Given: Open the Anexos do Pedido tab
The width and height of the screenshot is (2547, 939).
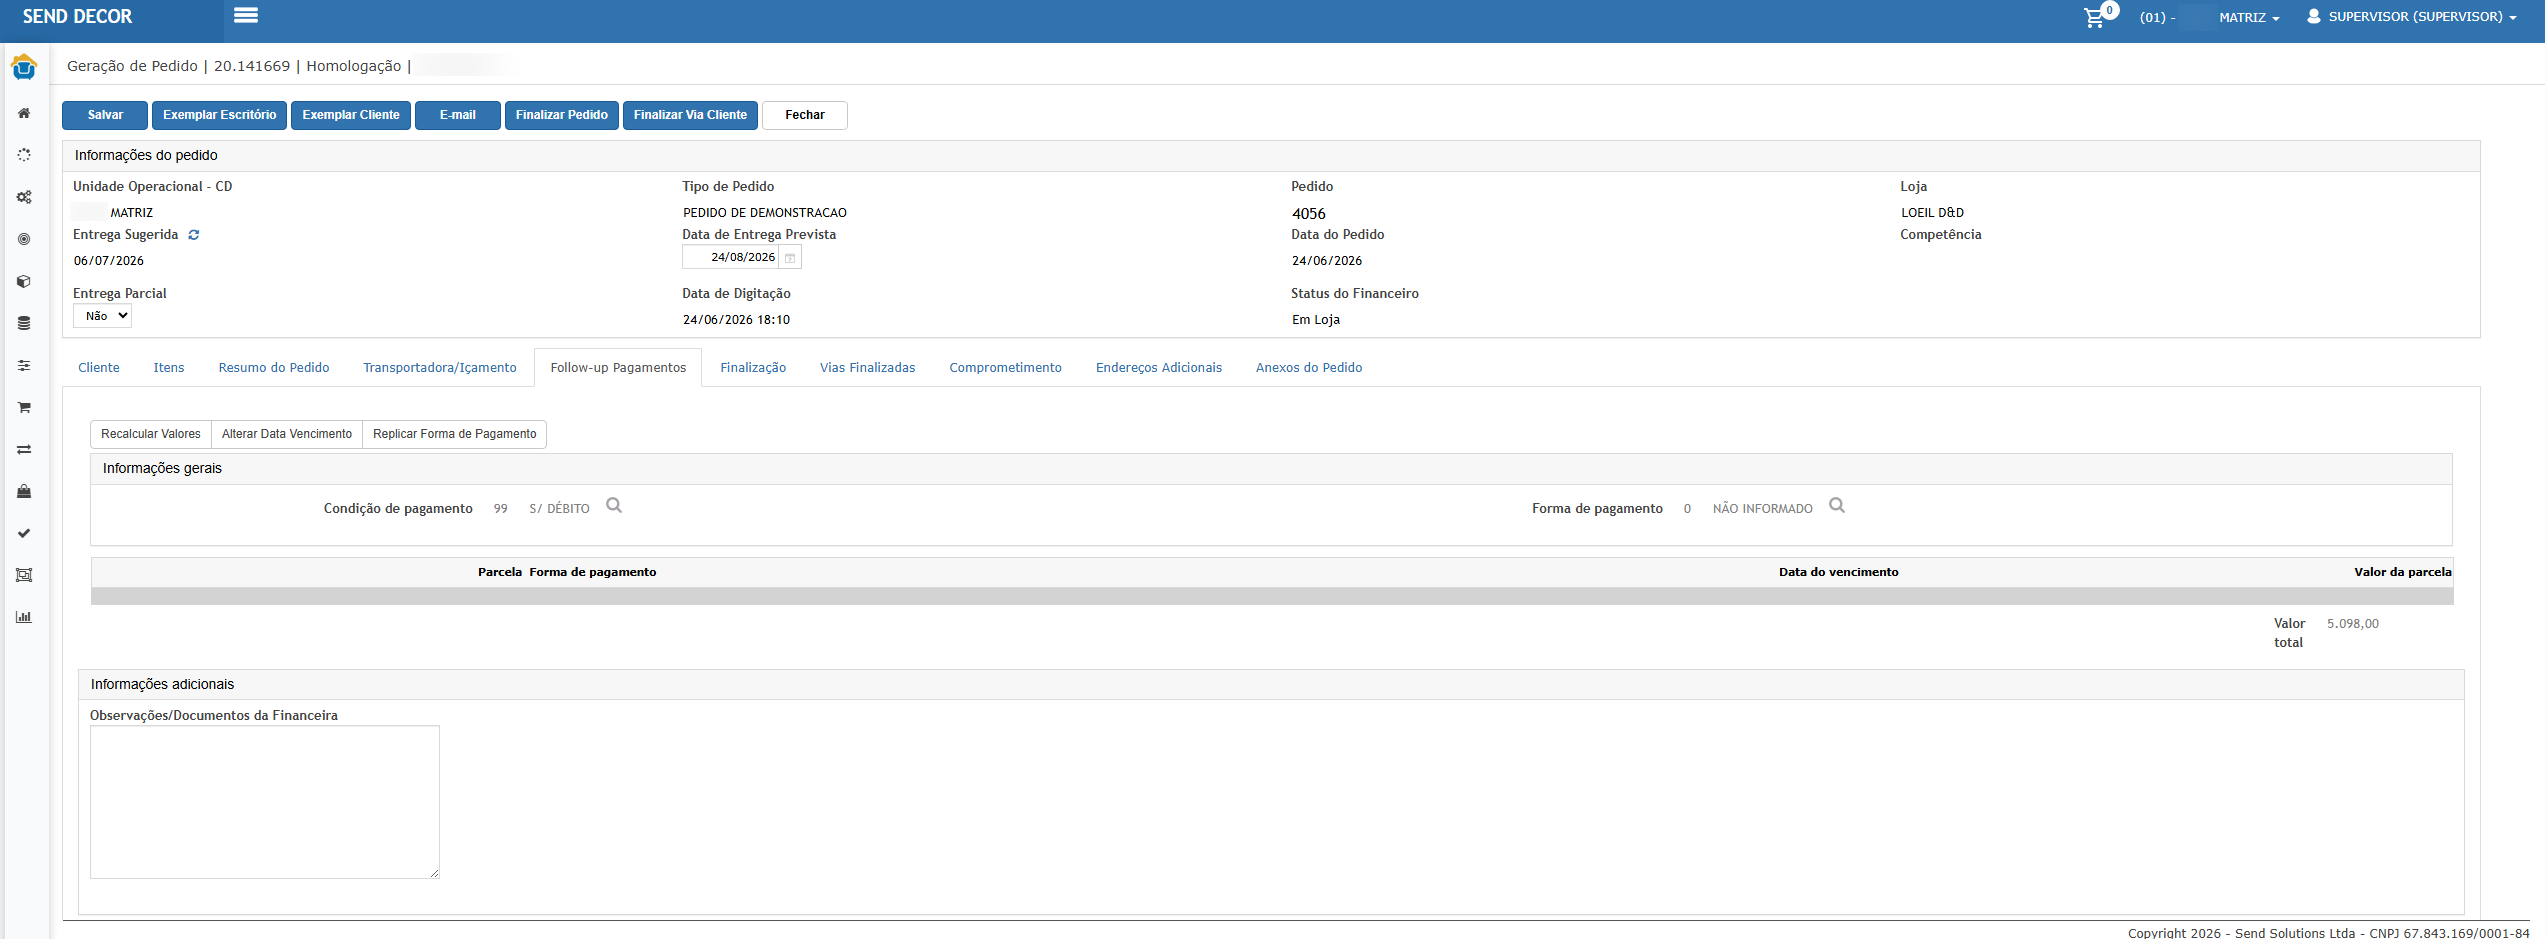Looking at the screenshot, I should (x=1309, y=368).
